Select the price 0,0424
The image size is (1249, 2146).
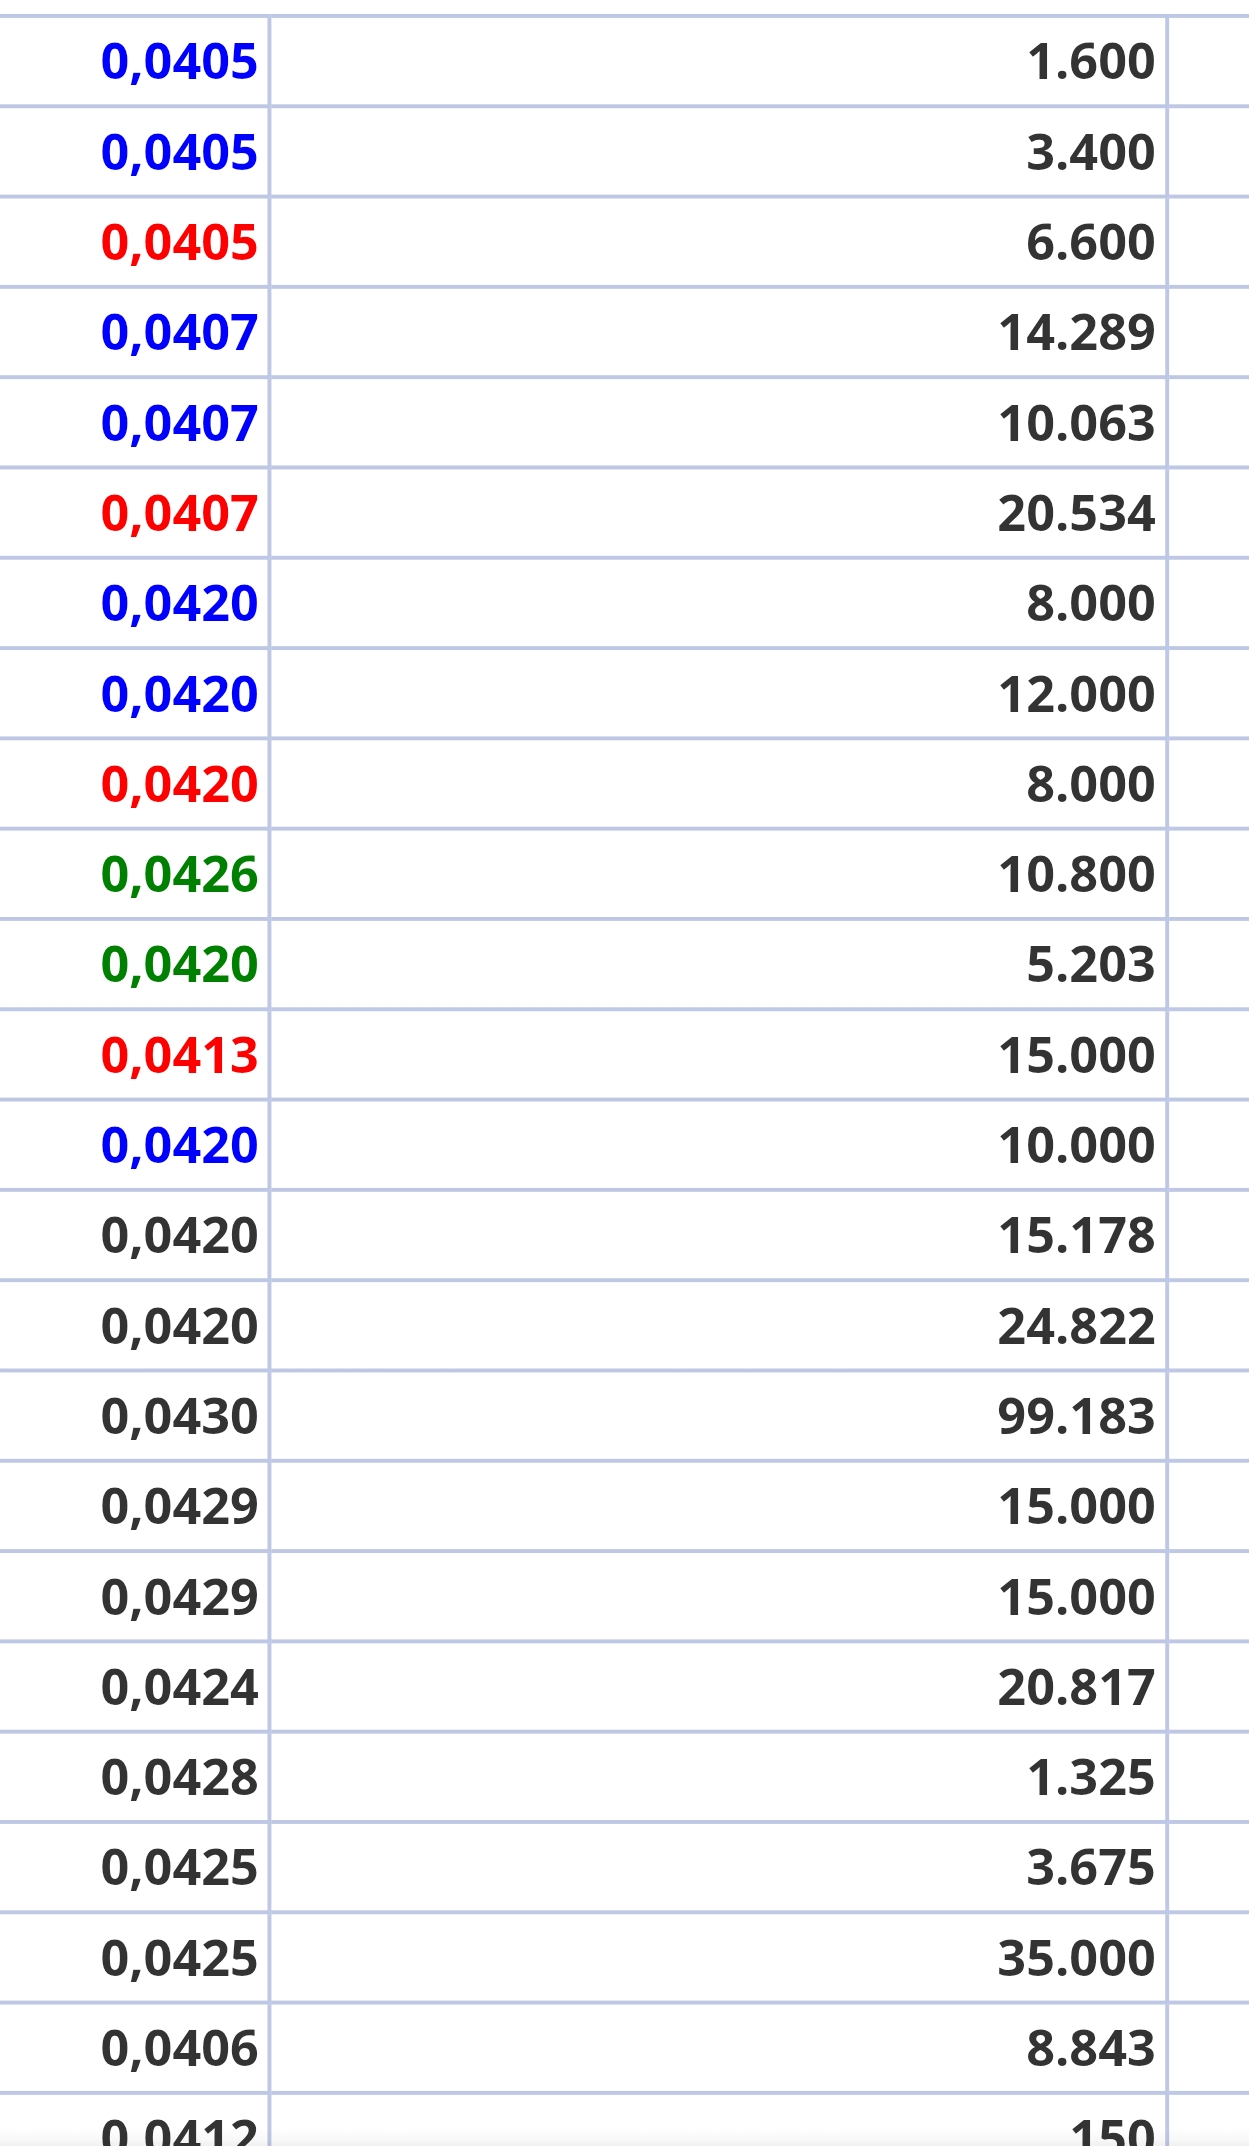pyautogui.click(x=179, y=1688)
